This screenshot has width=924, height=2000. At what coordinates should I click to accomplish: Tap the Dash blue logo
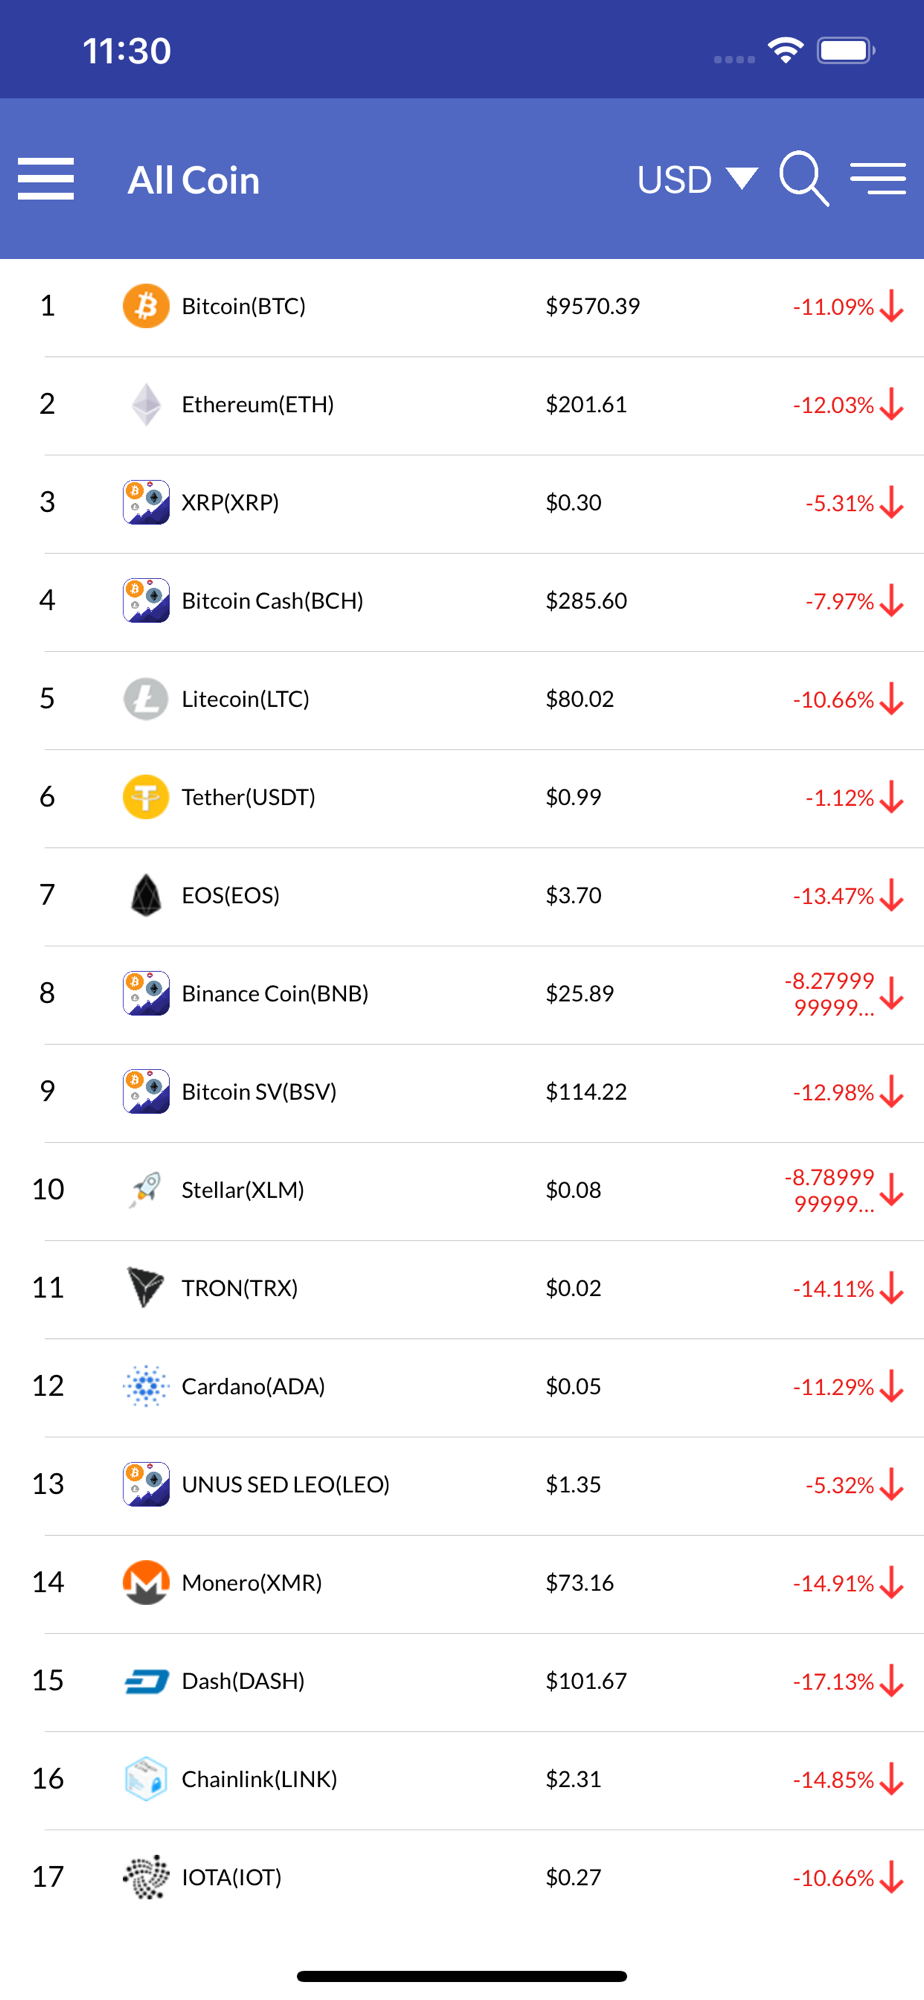(x=146, y=1681)
